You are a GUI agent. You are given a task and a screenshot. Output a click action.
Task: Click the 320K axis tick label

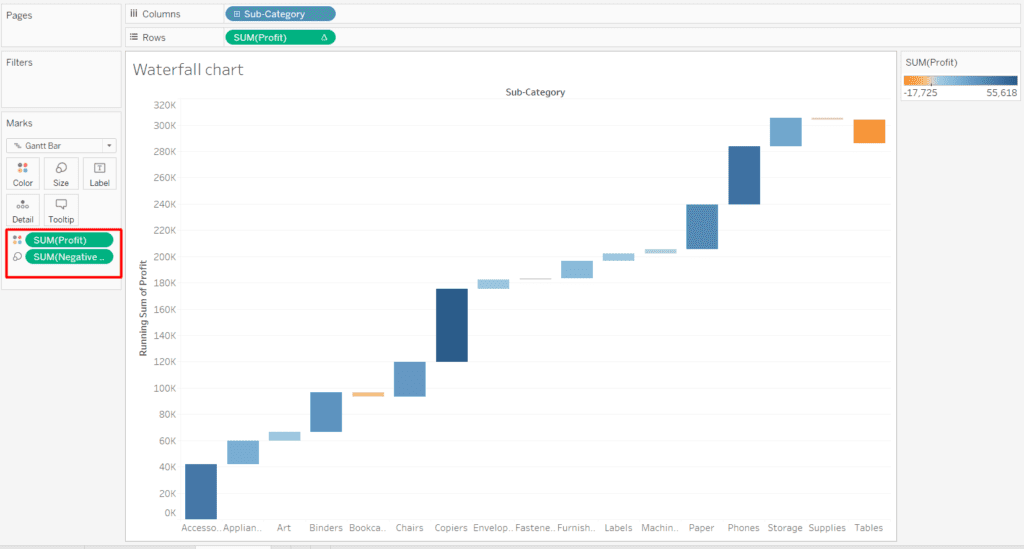point(165,105)
